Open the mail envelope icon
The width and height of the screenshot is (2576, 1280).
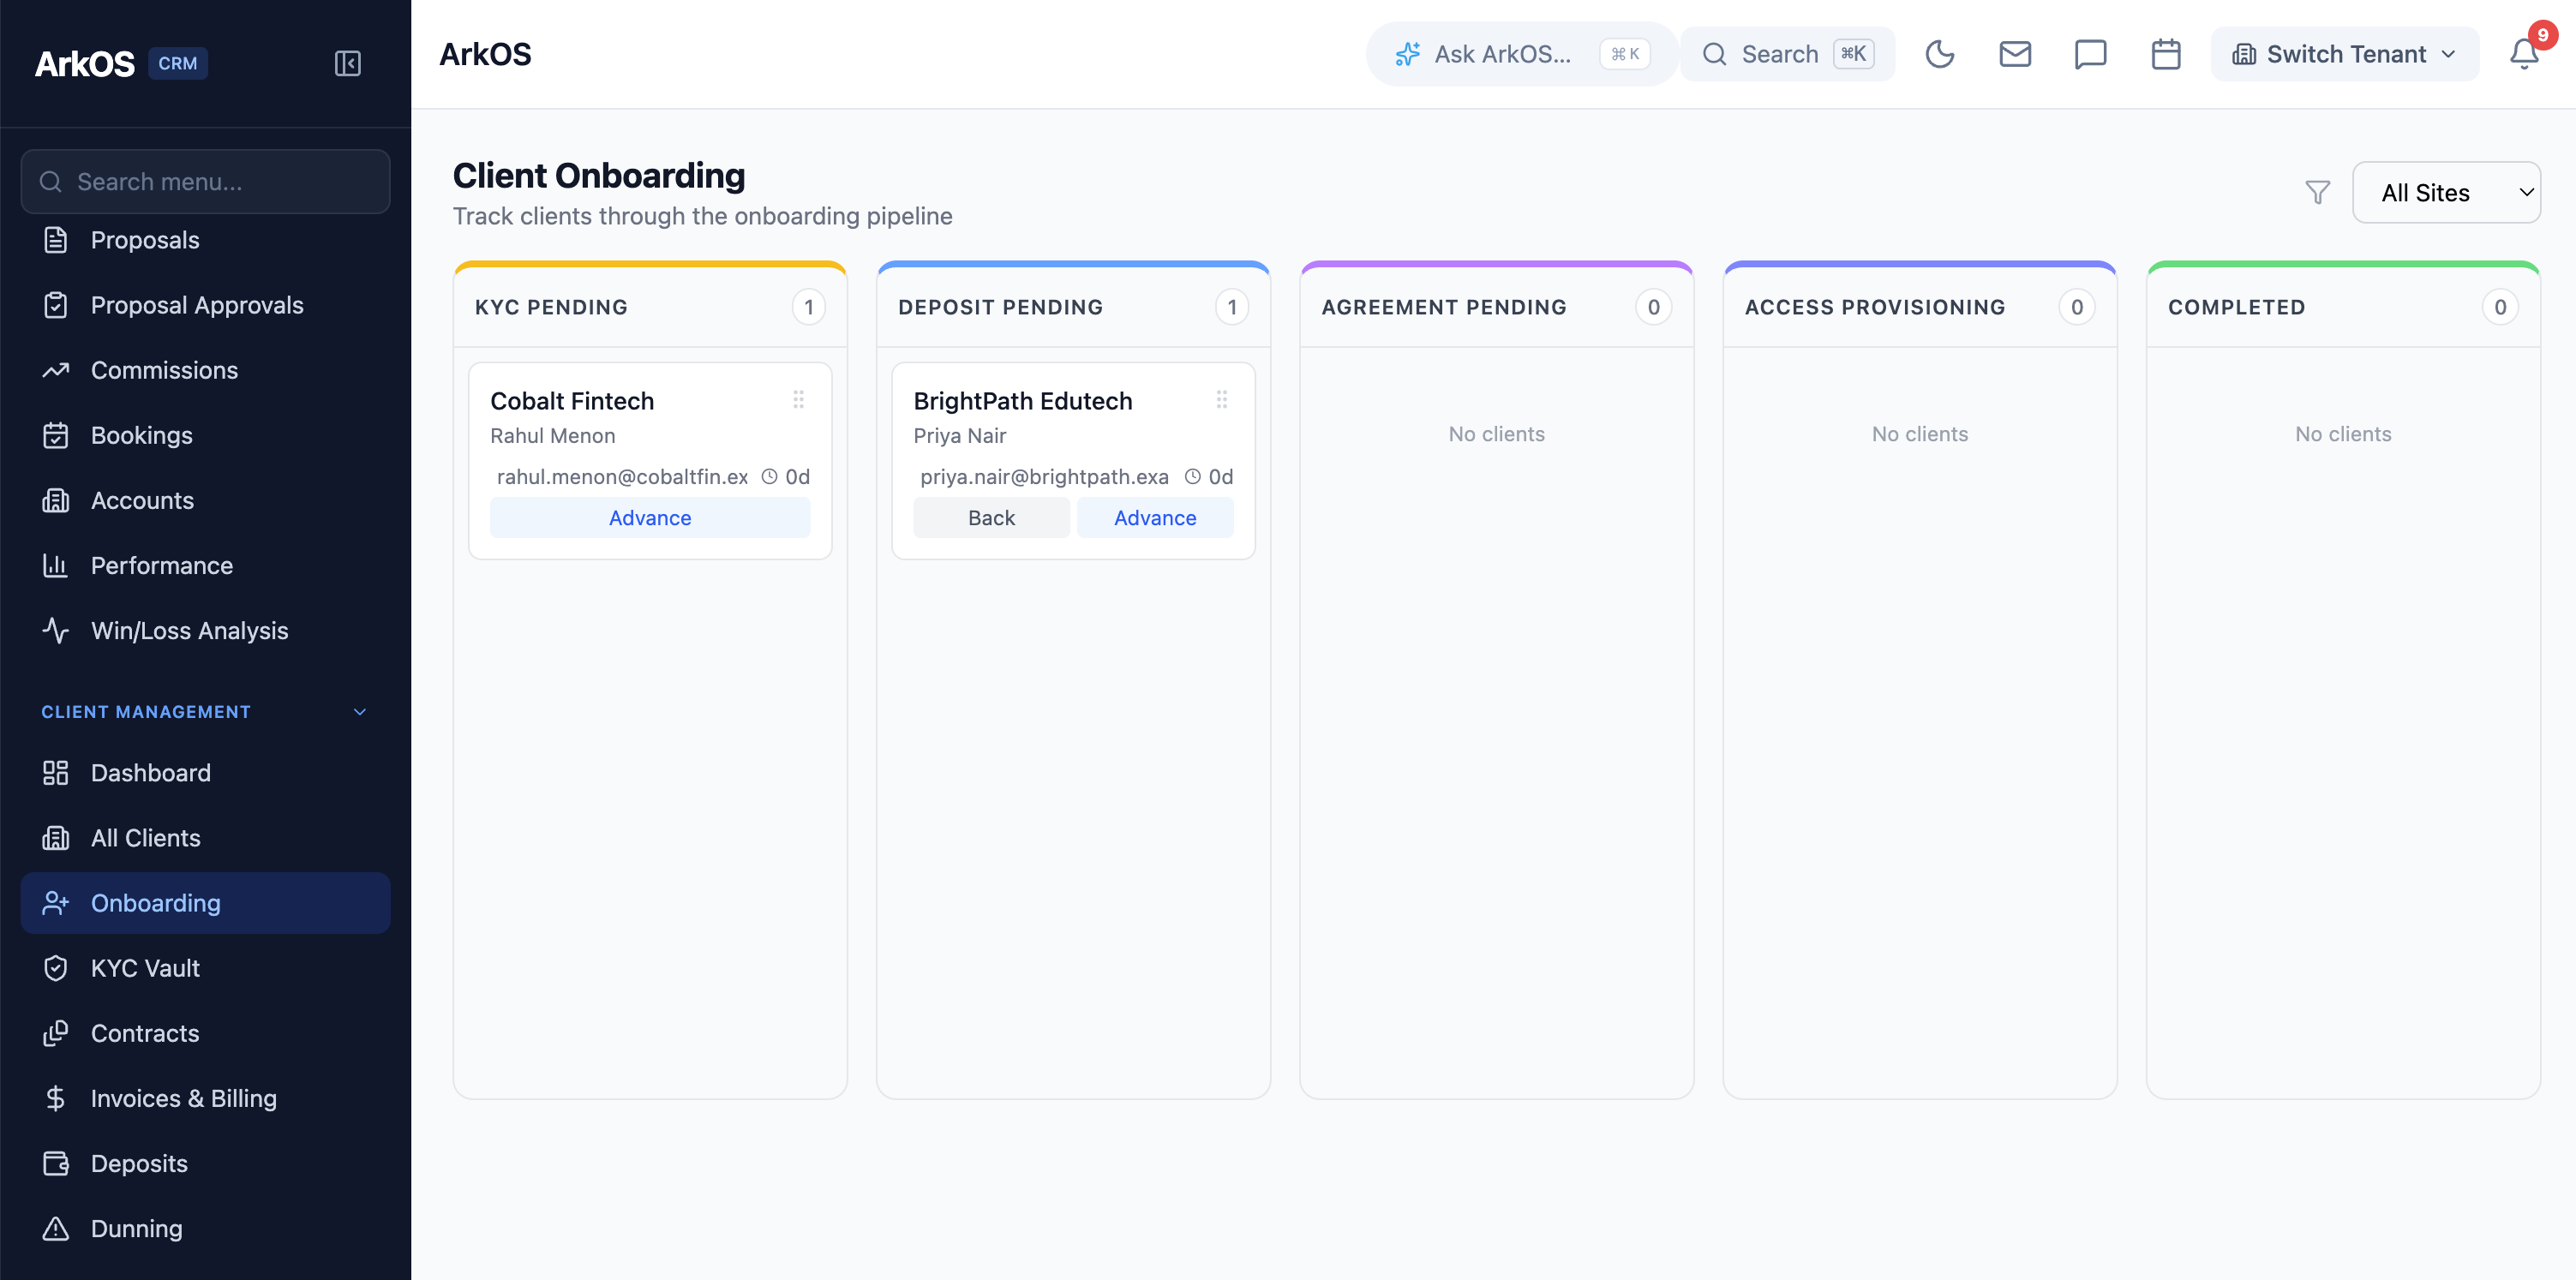coord(2014,54)
